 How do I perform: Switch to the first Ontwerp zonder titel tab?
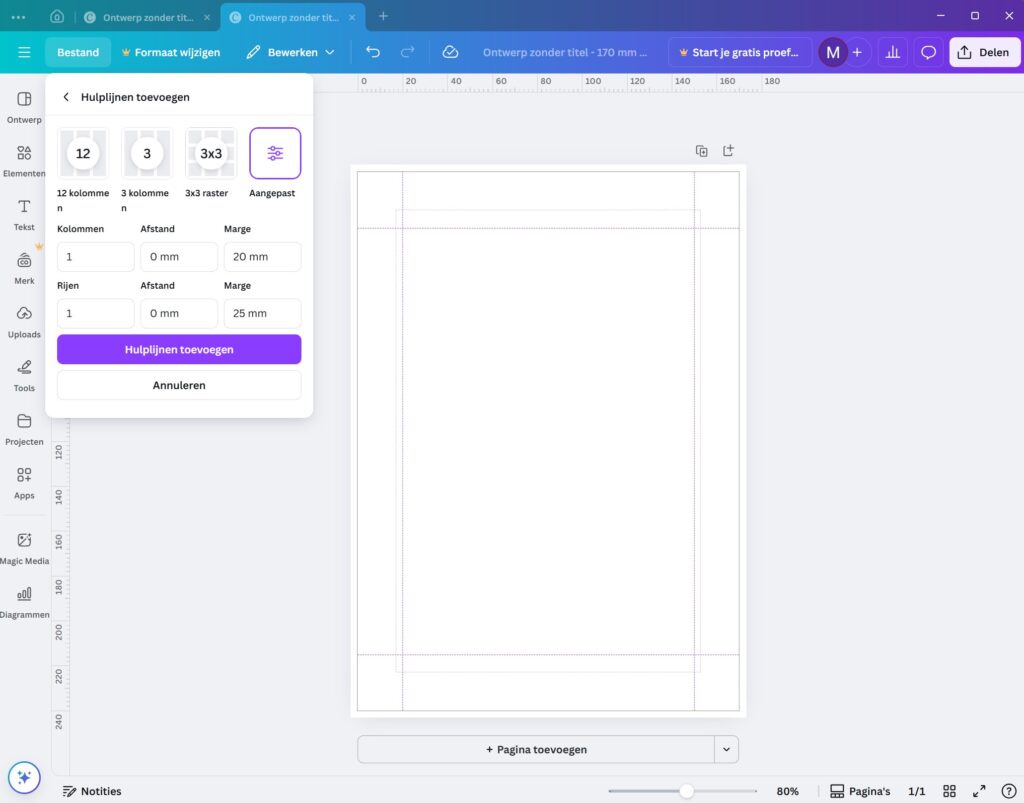point(148,17)
